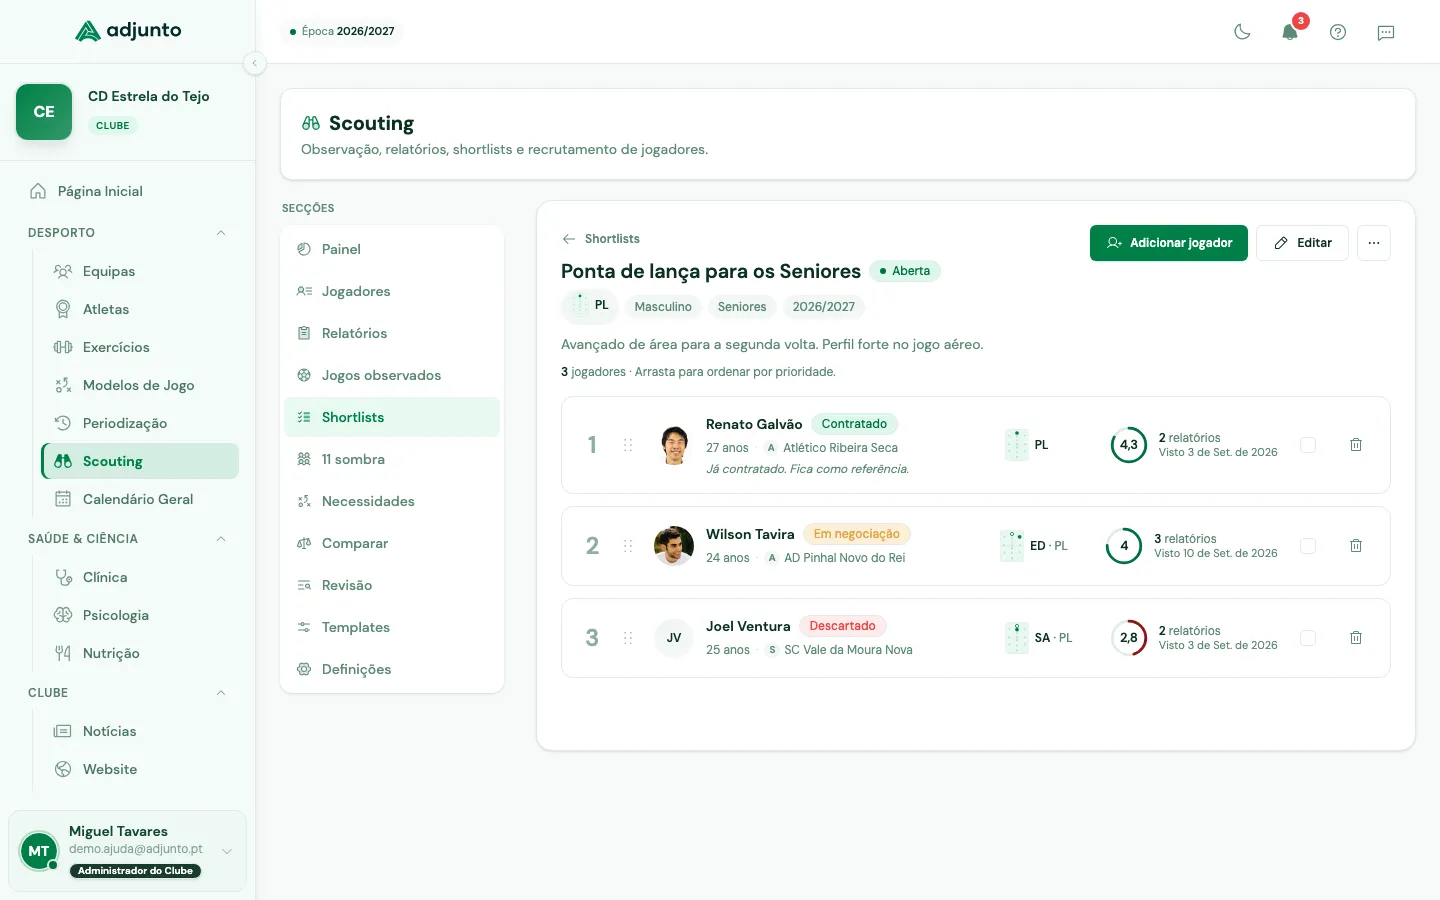Open more options ellipsis menu

[x=1374, y=243]
